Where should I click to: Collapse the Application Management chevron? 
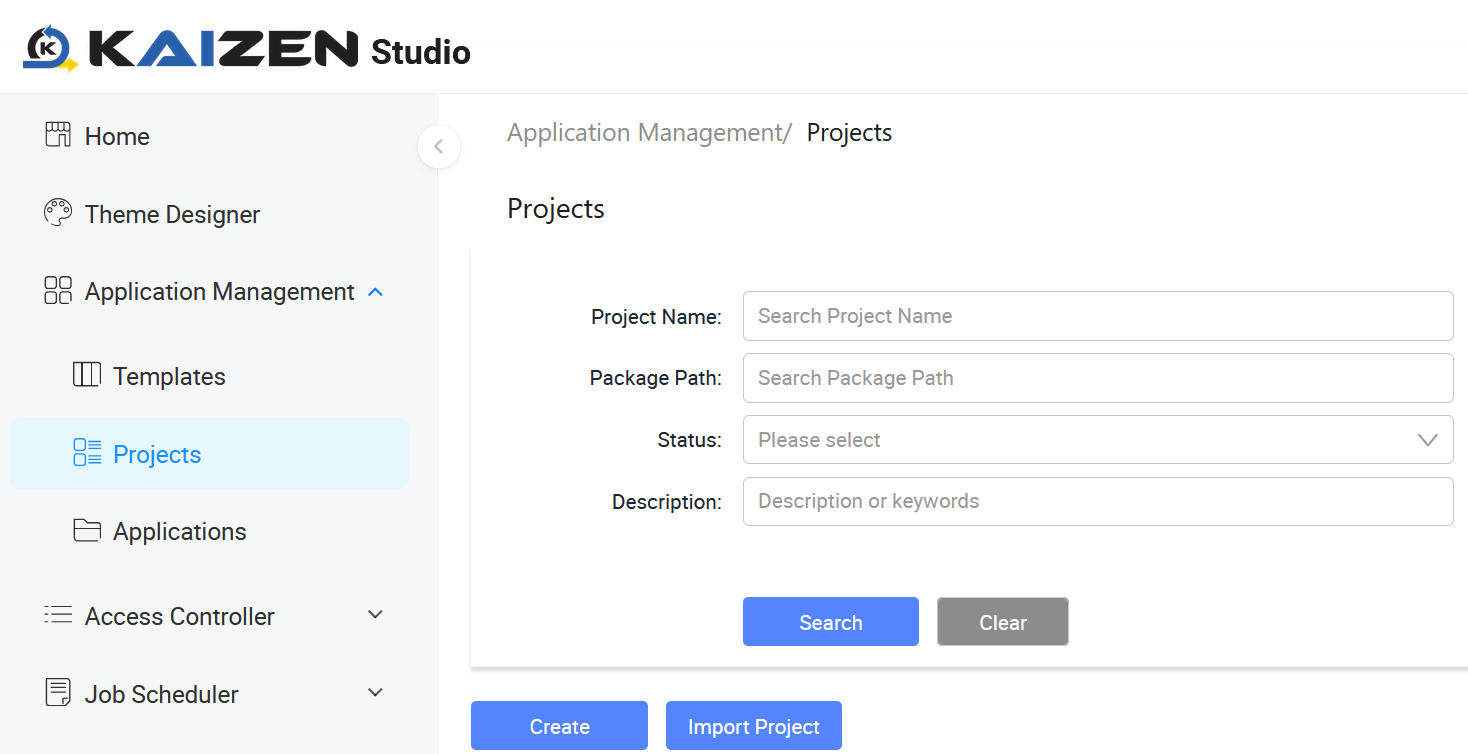[x=376, y=292]
